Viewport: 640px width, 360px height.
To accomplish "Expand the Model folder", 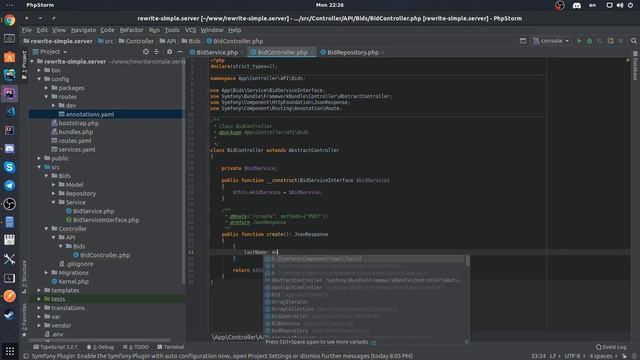I will (x=54, y=184).
